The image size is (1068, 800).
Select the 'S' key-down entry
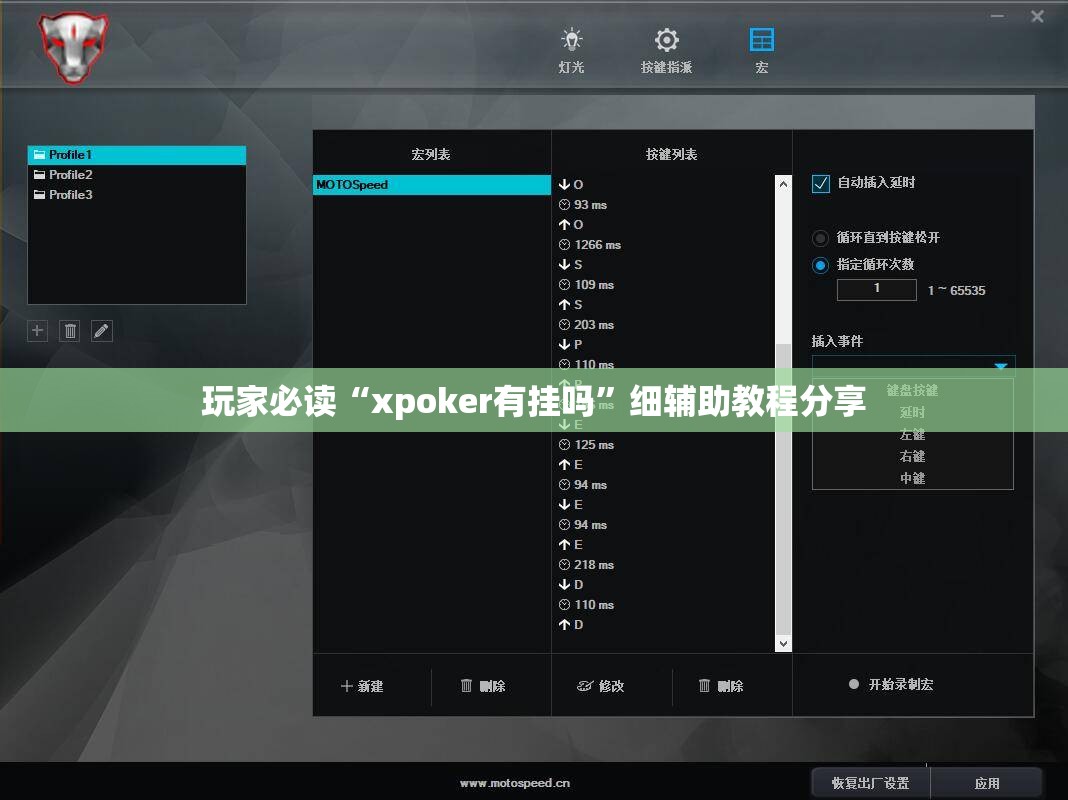571,264
